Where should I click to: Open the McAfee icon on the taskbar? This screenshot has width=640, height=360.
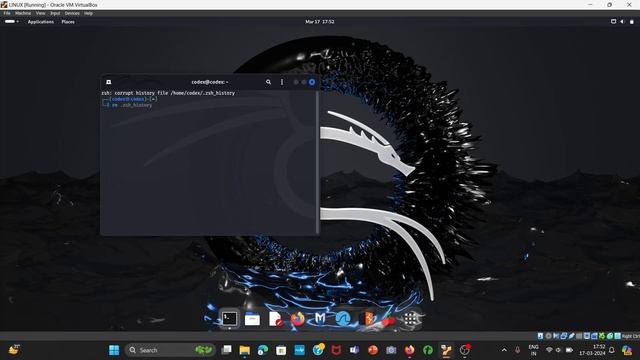click(x=336, y=350)
